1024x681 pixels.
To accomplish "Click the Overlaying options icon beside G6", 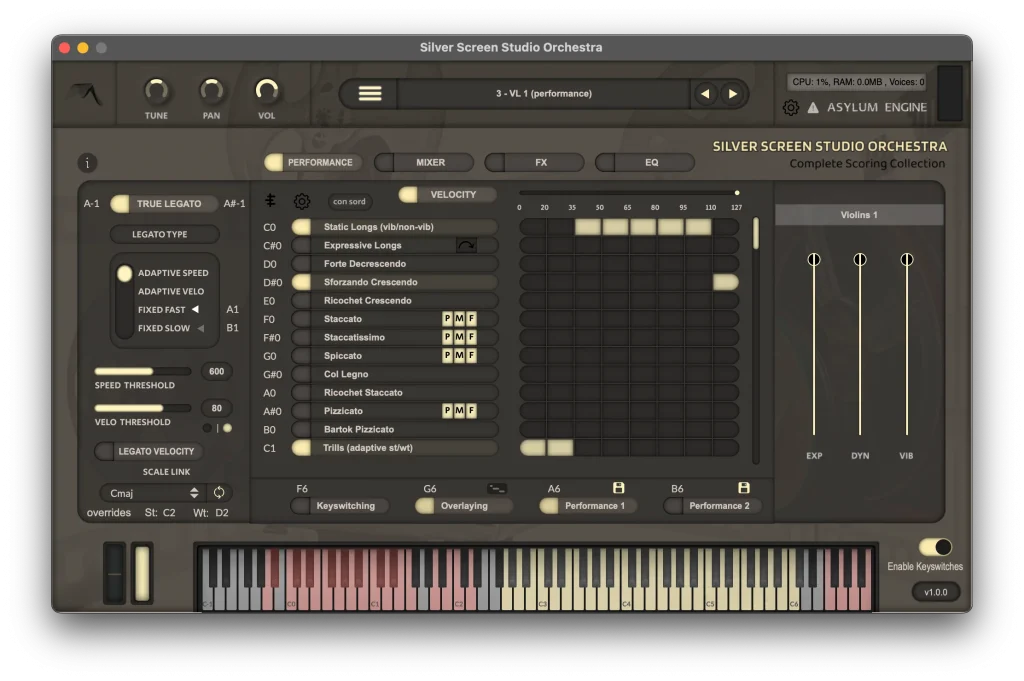I will coord(497,488).
